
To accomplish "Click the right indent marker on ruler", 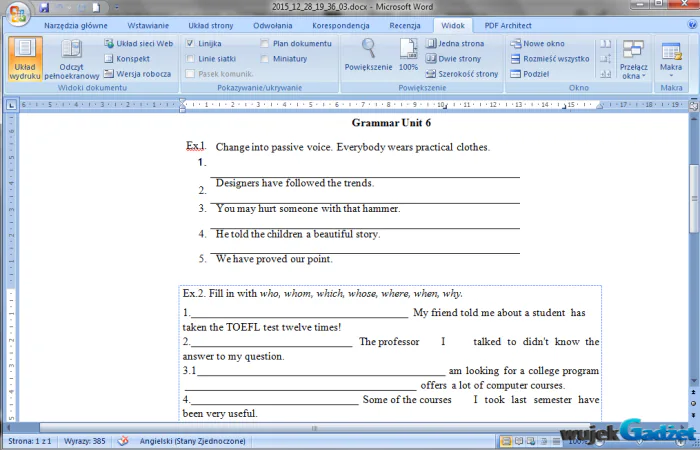I will tap(600, 107).
